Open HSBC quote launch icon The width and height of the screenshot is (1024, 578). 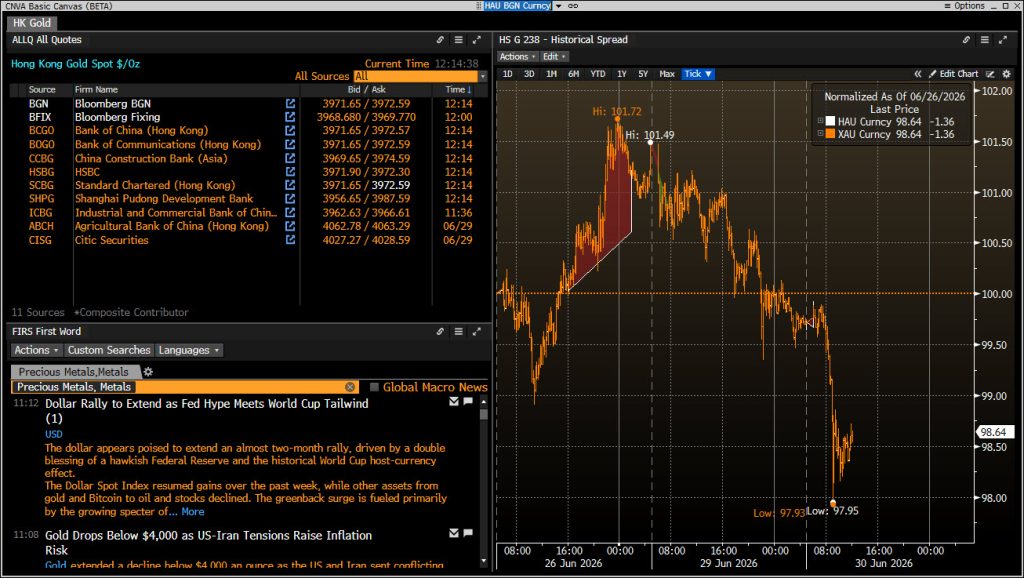click(290, 172)
